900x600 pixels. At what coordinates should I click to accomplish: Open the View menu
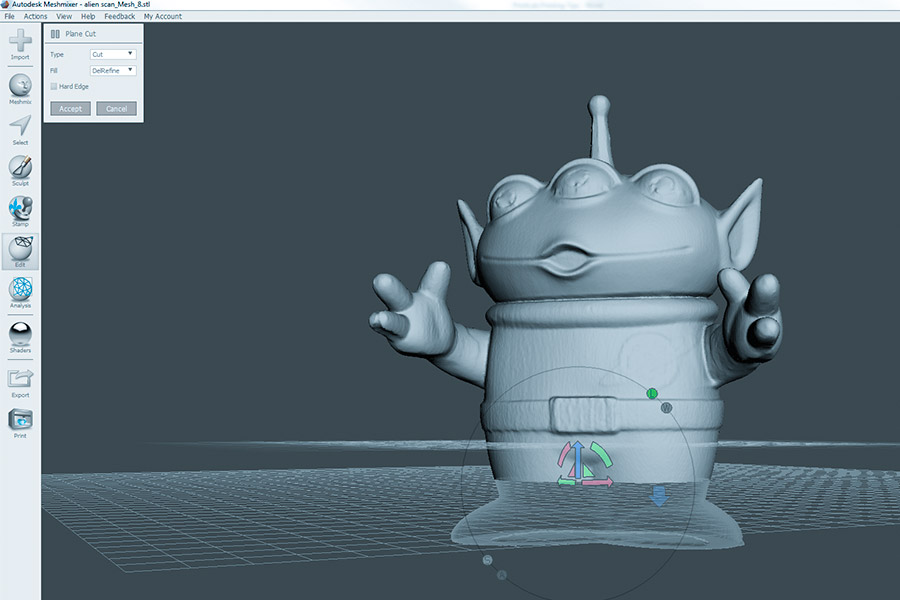coord(64,17)
